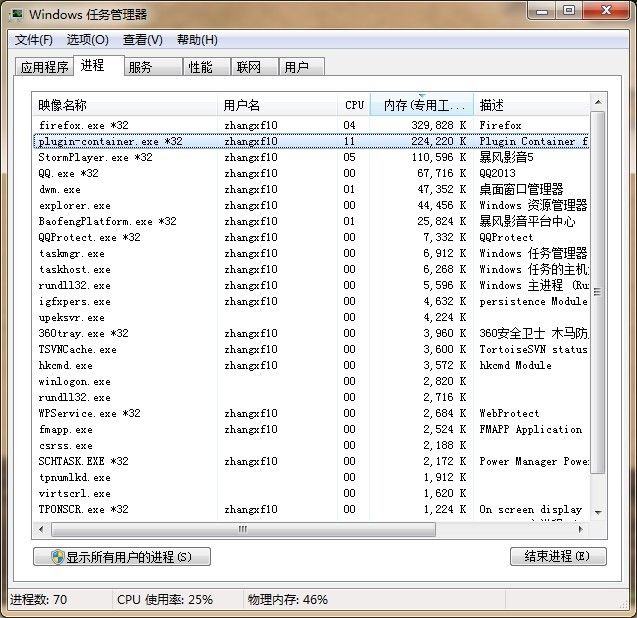Click the vertical scrollbar thumb

598,292
